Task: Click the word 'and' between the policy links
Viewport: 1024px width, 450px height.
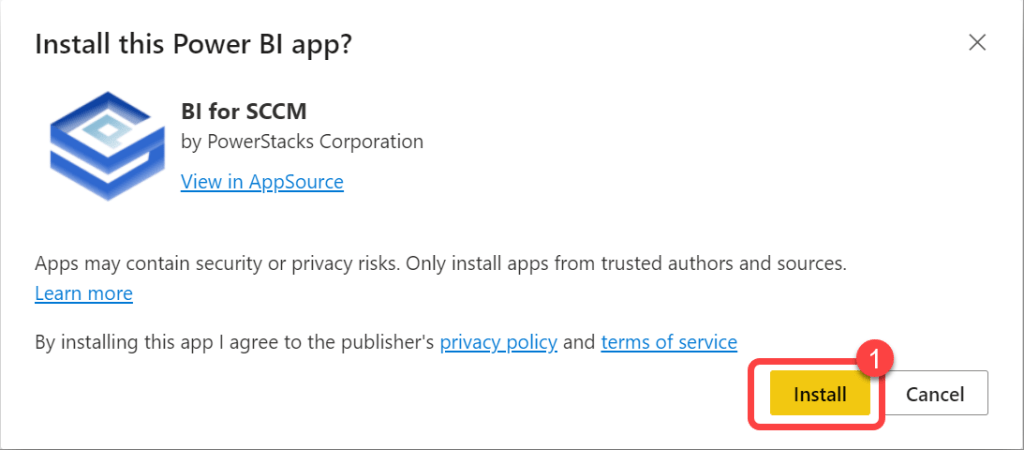Action: pyautogui.click(x=579, y=342)
